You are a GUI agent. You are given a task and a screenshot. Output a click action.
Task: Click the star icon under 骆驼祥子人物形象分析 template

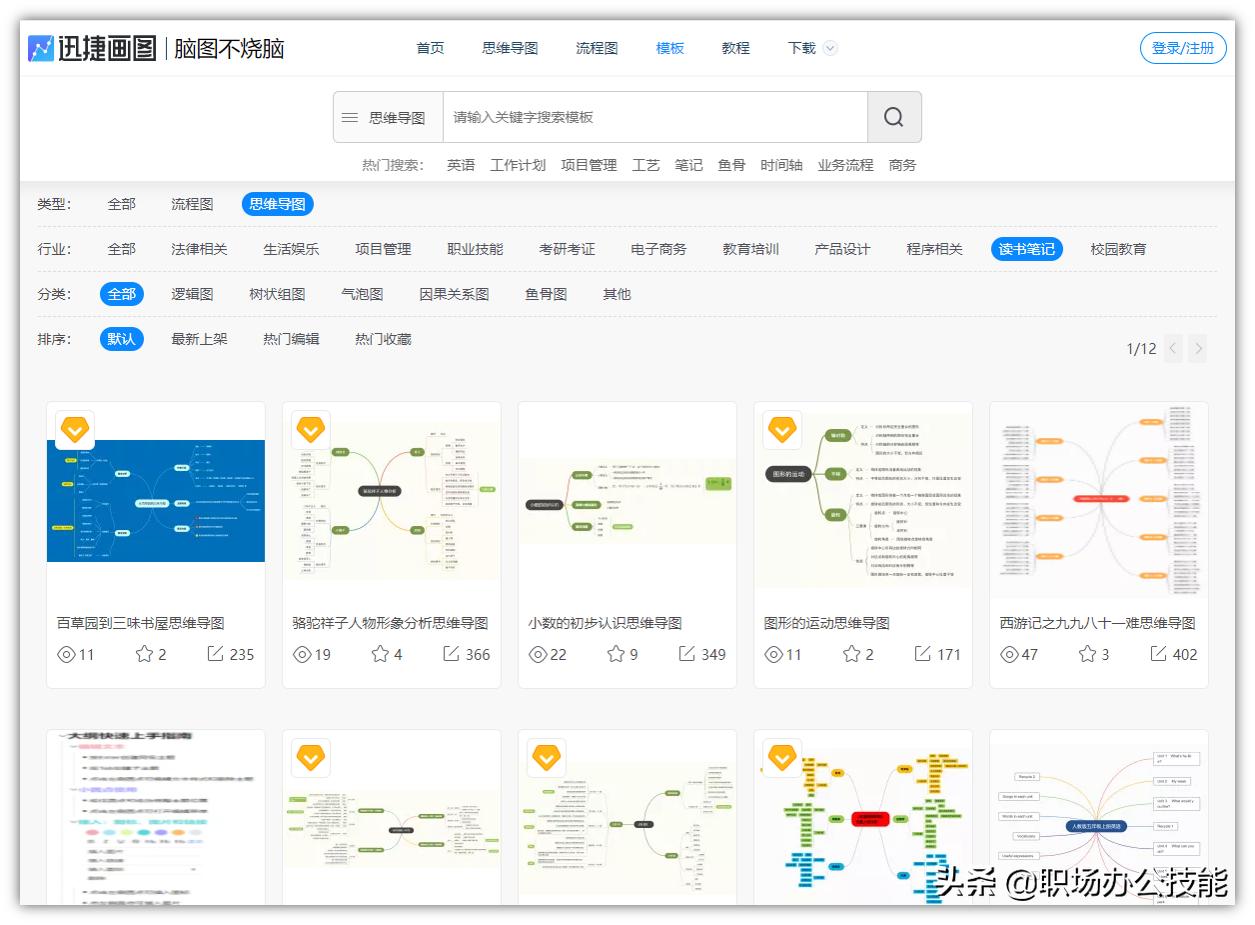point(380,654)
